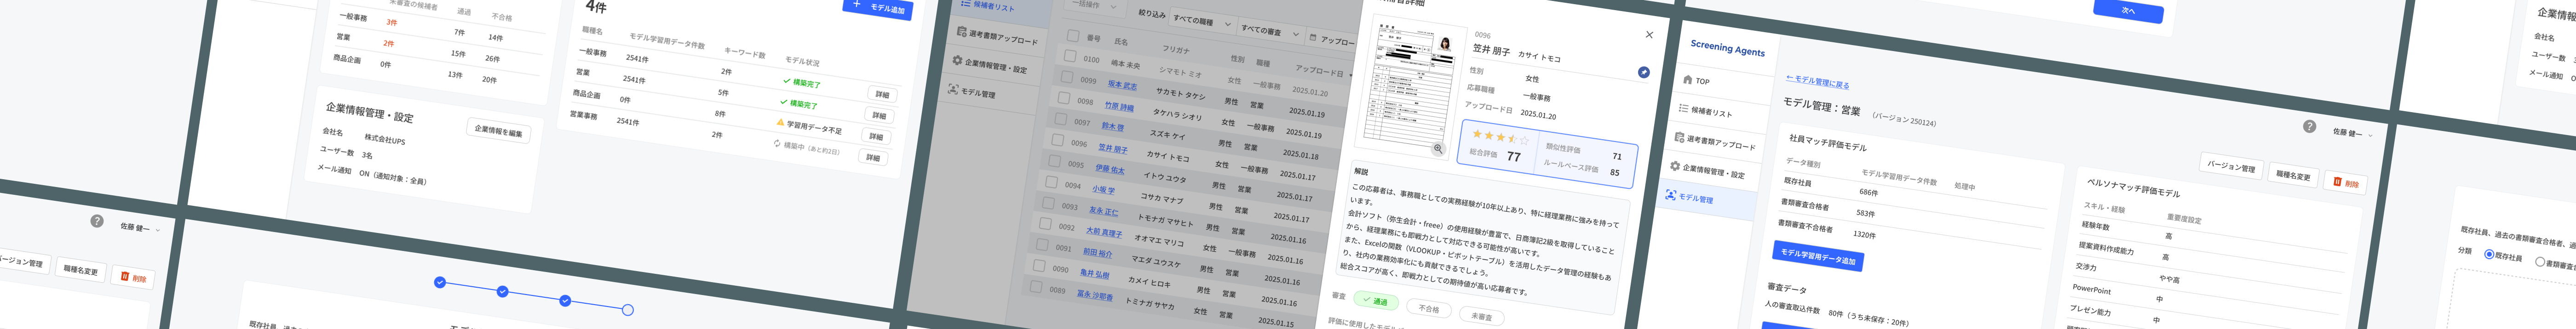
Task: Click blue 次へ button
Action: (x=2128, y=11)
